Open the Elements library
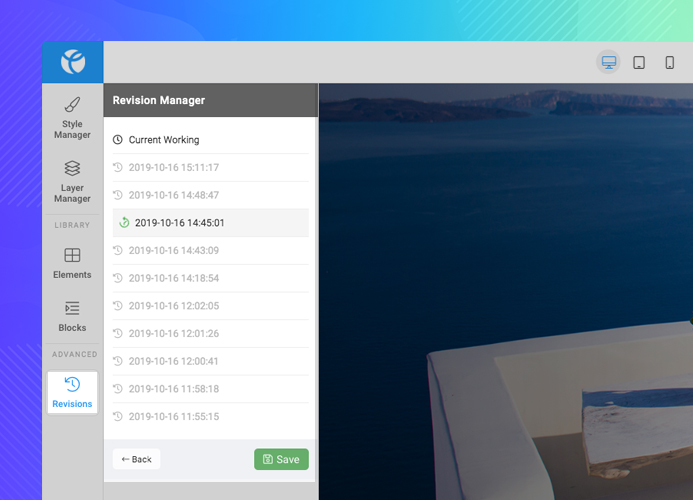The image size is (693, 500). click(72, 263)
